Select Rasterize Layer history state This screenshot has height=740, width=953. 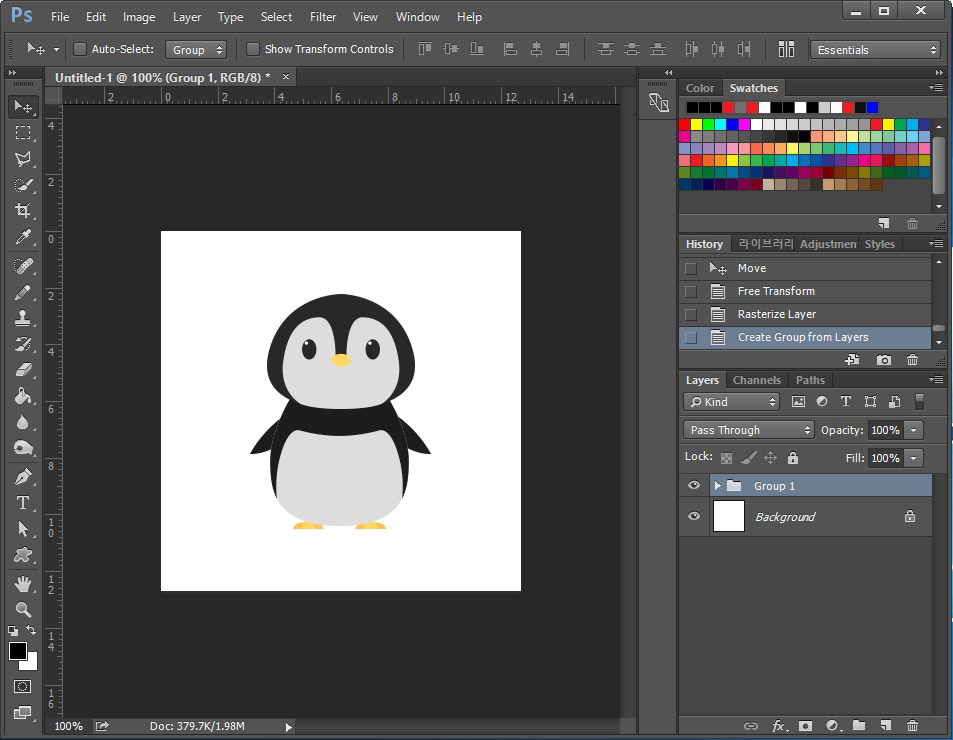805,315
